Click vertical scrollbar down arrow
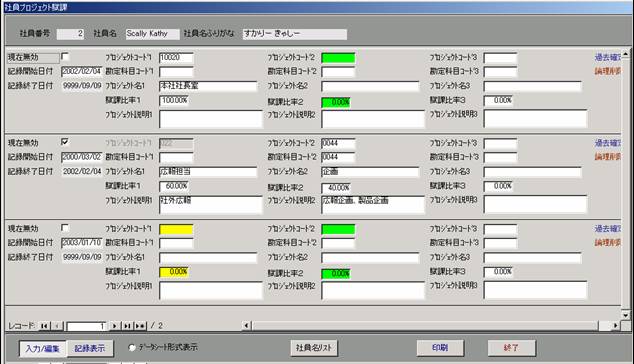 pos(626,315)
